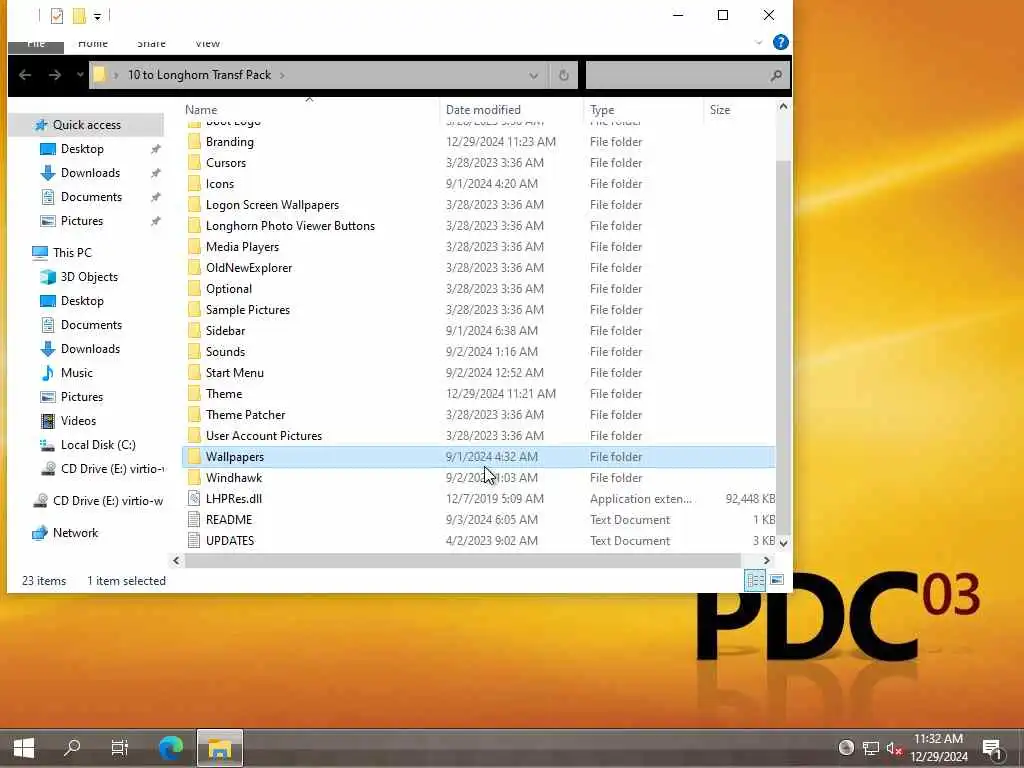Refresh the current folder view
The image size is (1024, 768).
(564, 76)
